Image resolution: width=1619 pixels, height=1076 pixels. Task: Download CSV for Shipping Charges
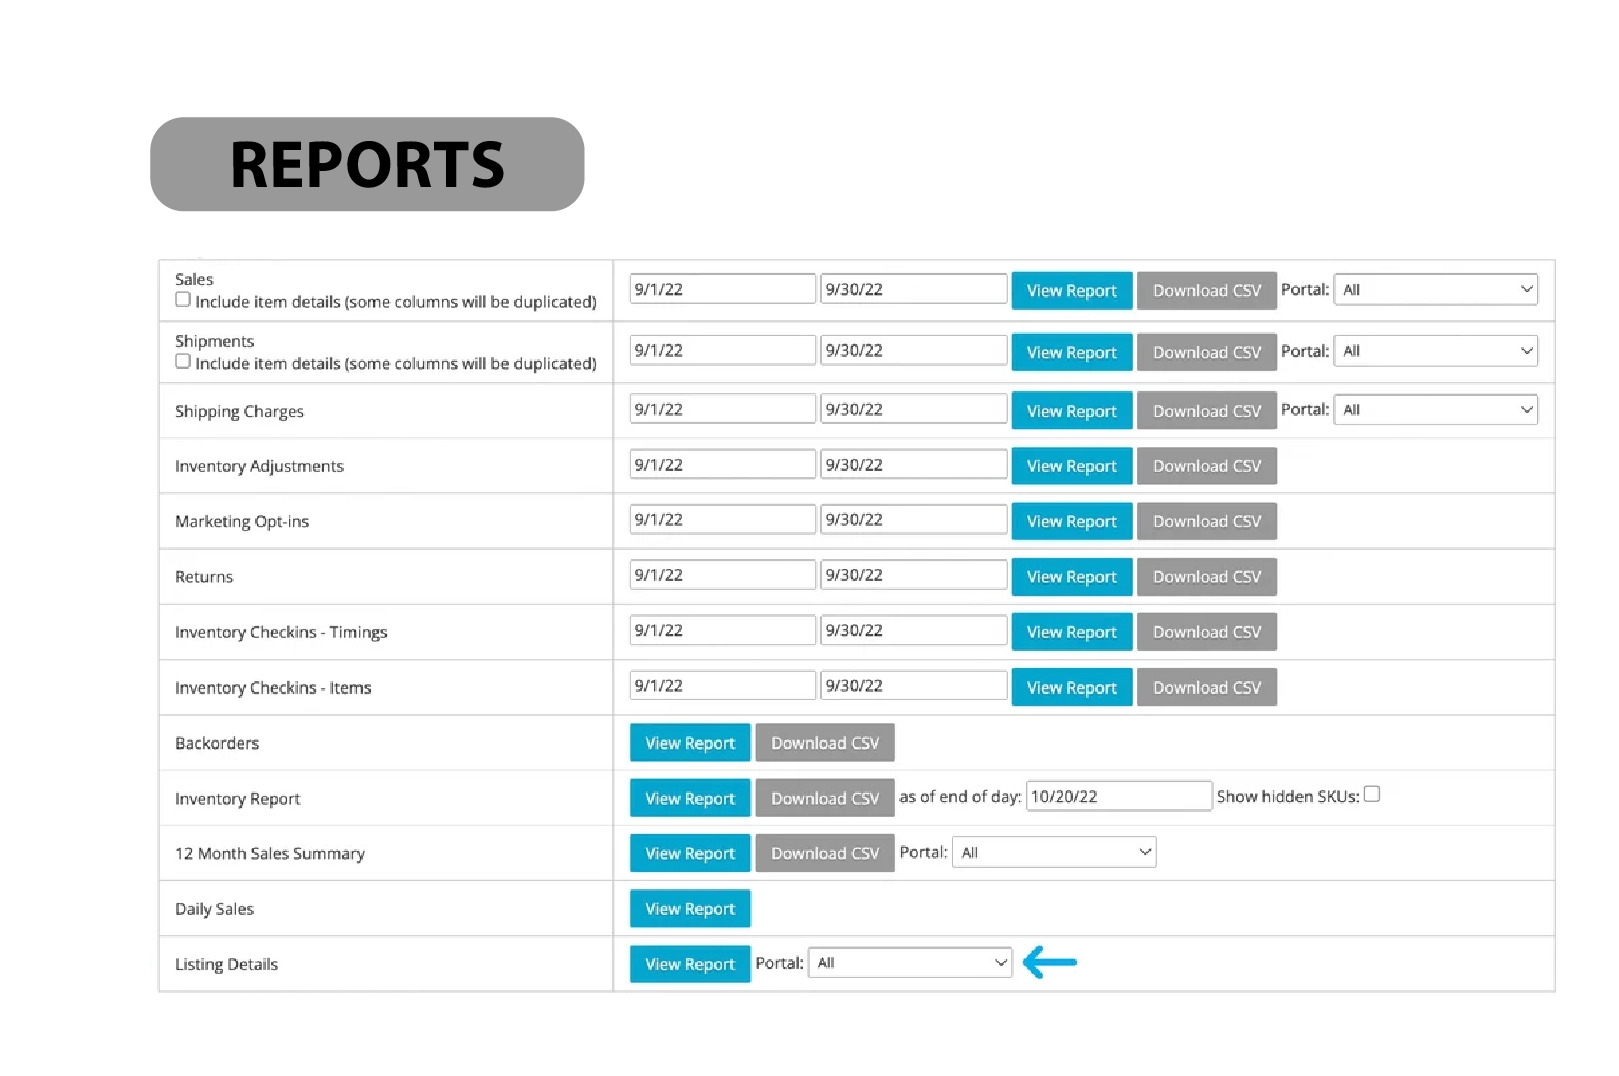pyautogui.click(x=1207, y=411)
